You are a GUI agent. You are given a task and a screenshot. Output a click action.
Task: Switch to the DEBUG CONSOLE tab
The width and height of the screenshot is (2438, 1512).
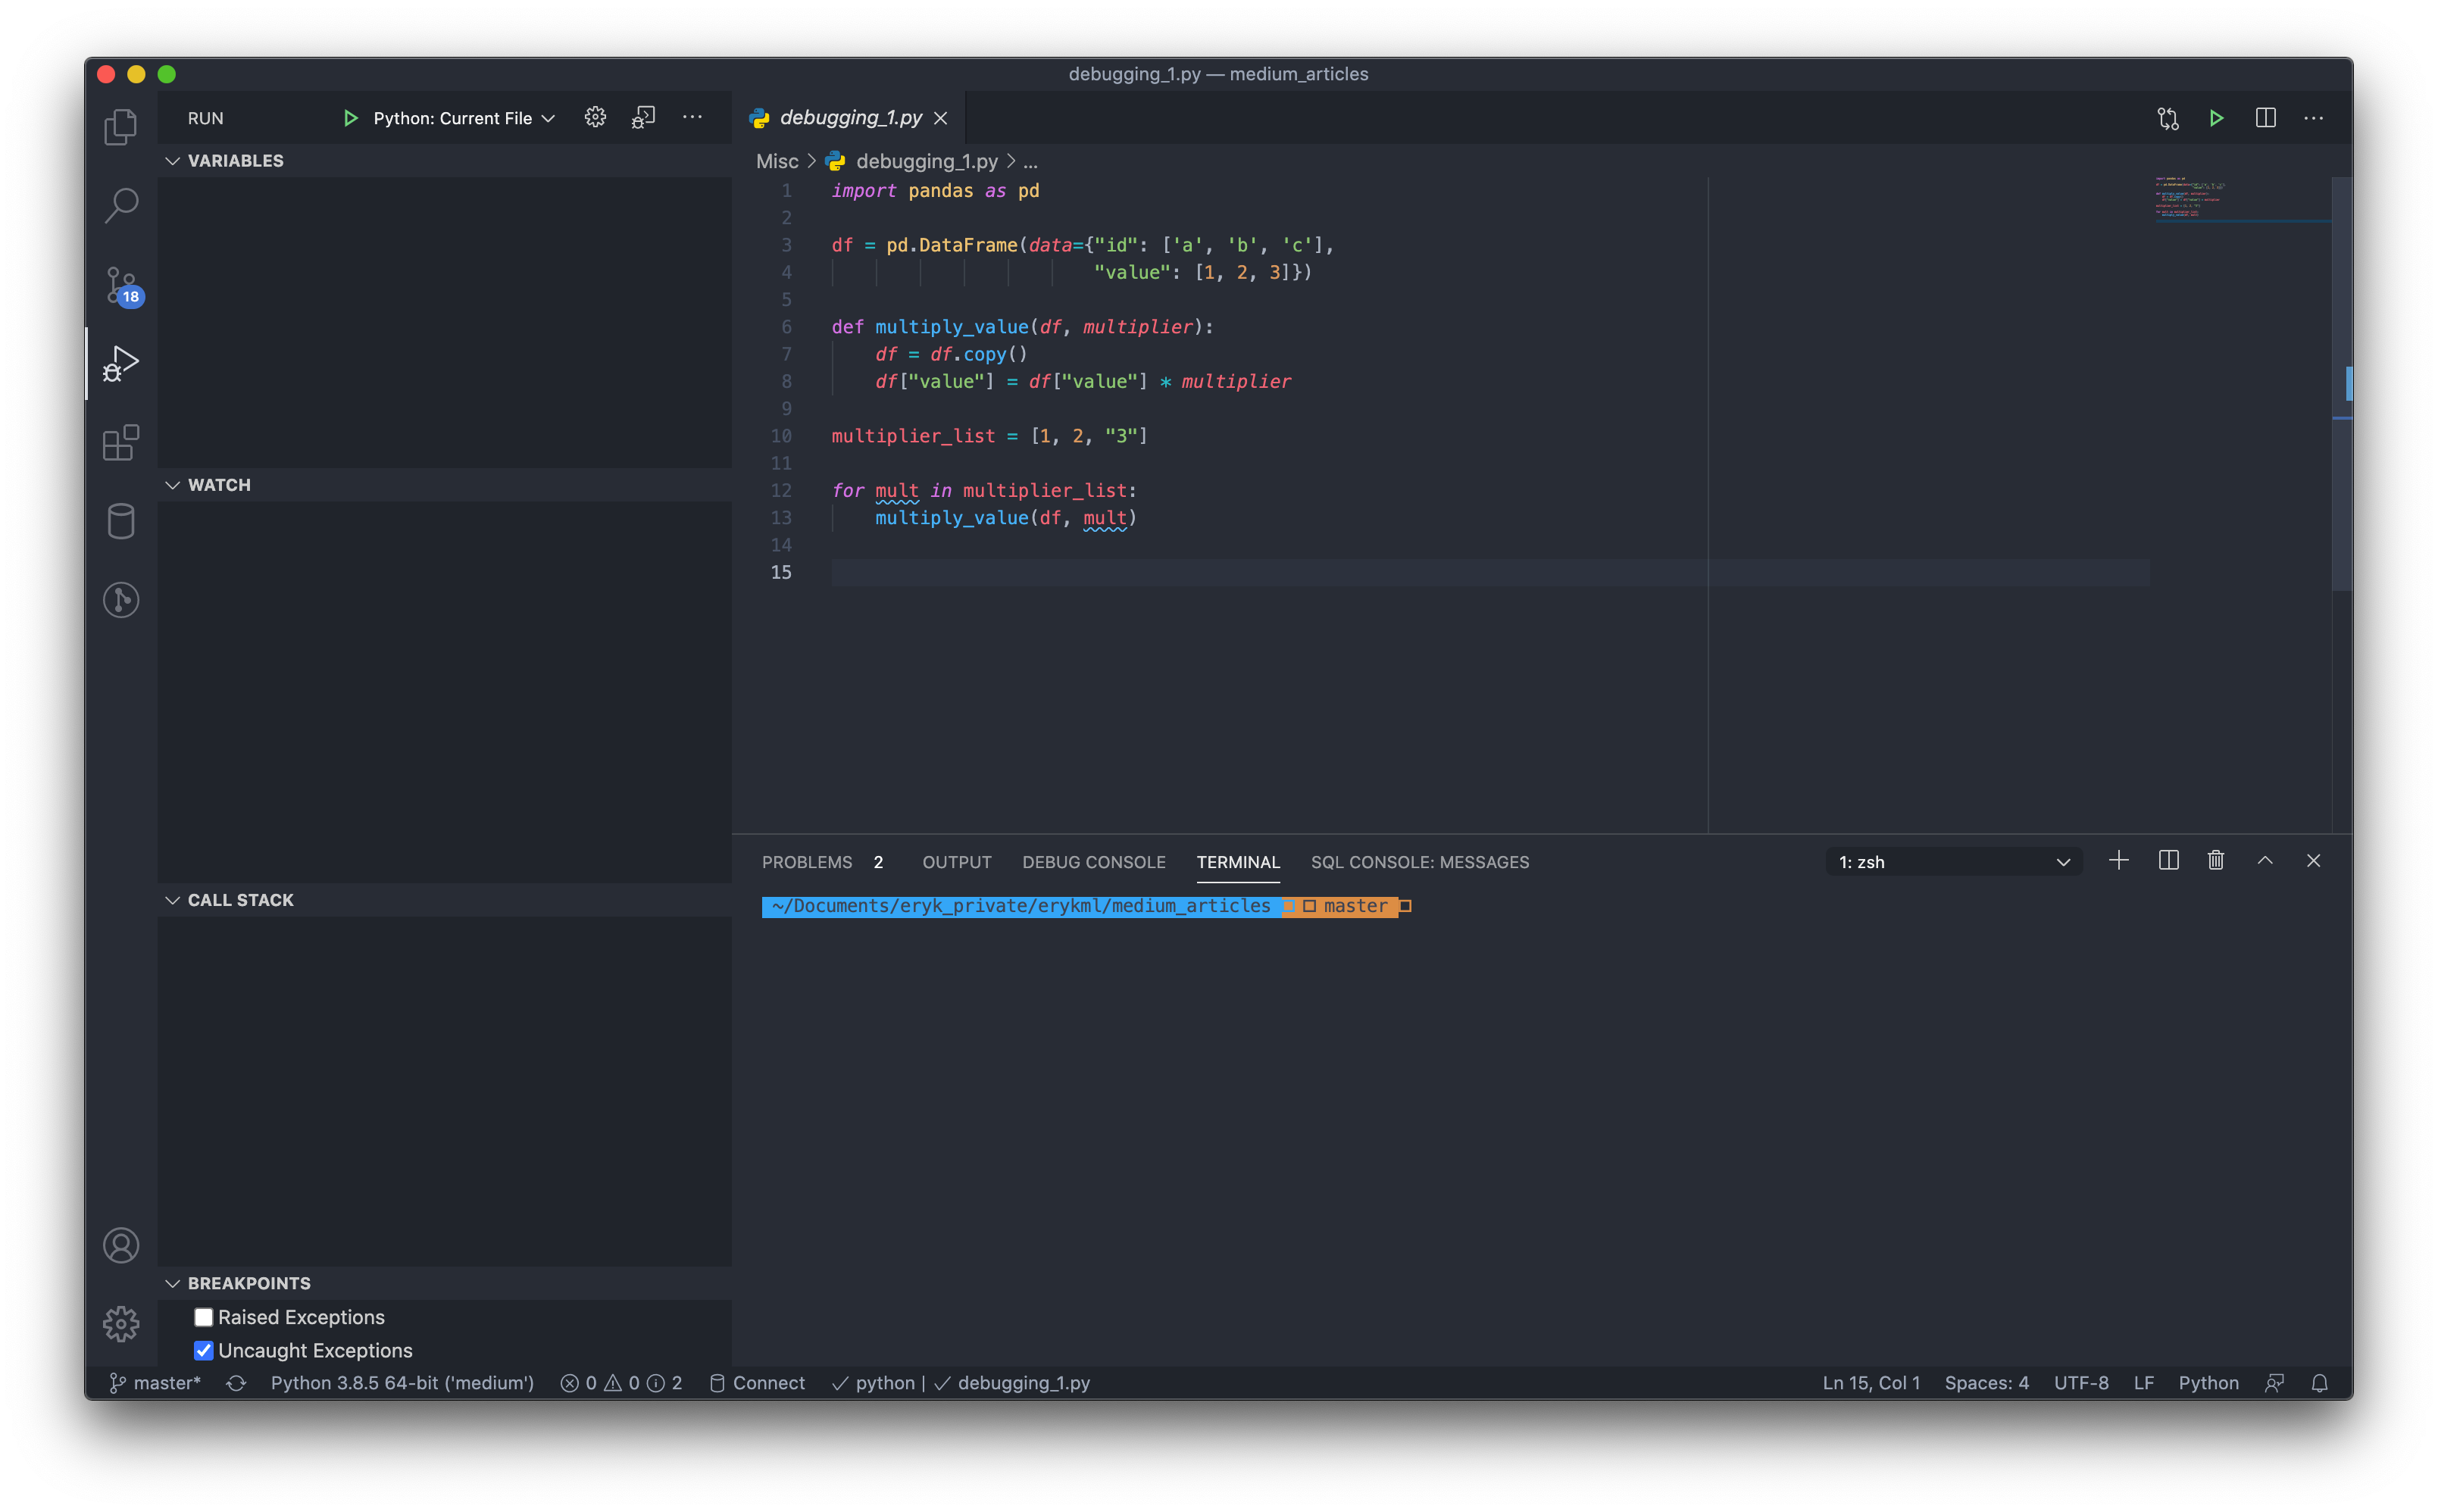pos(1093,862)
